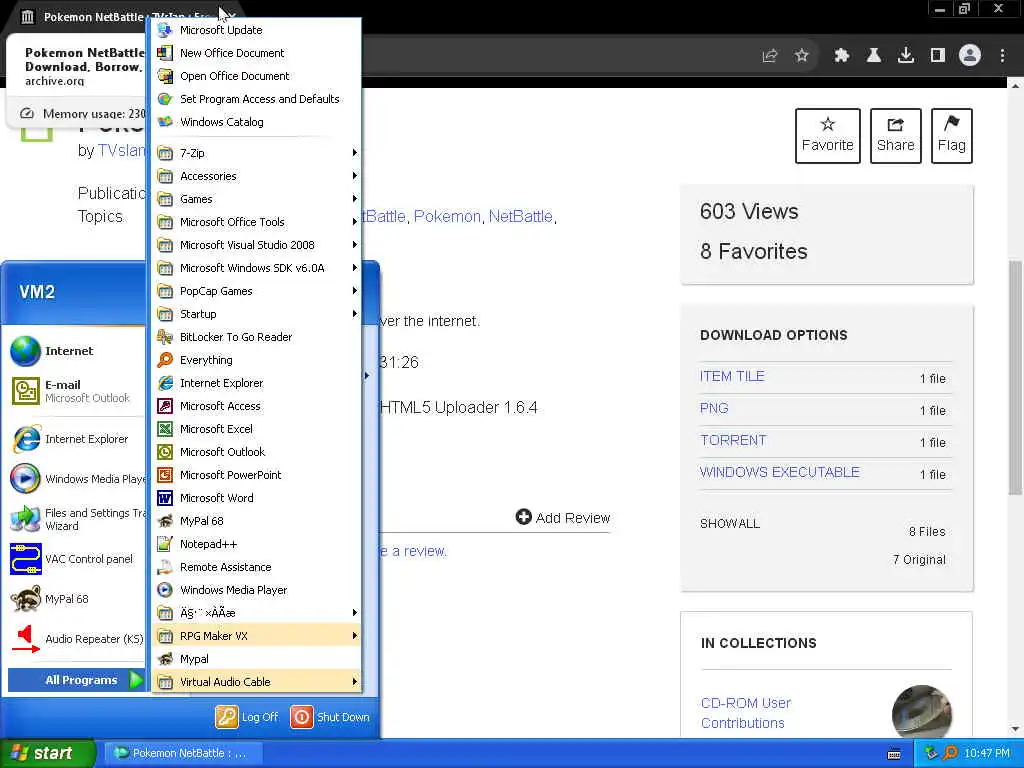Expand Microsoft Windows SDK v6.0A folder
This screenshot has height=768, width=1024.
257,268
